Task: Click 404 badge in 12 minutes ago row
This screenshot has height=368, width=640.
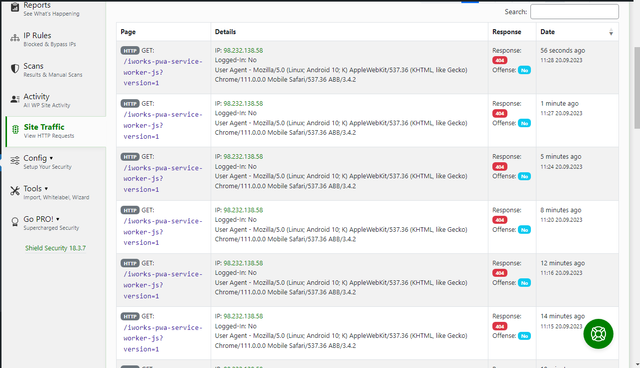Action: click(x=500, y=273)
